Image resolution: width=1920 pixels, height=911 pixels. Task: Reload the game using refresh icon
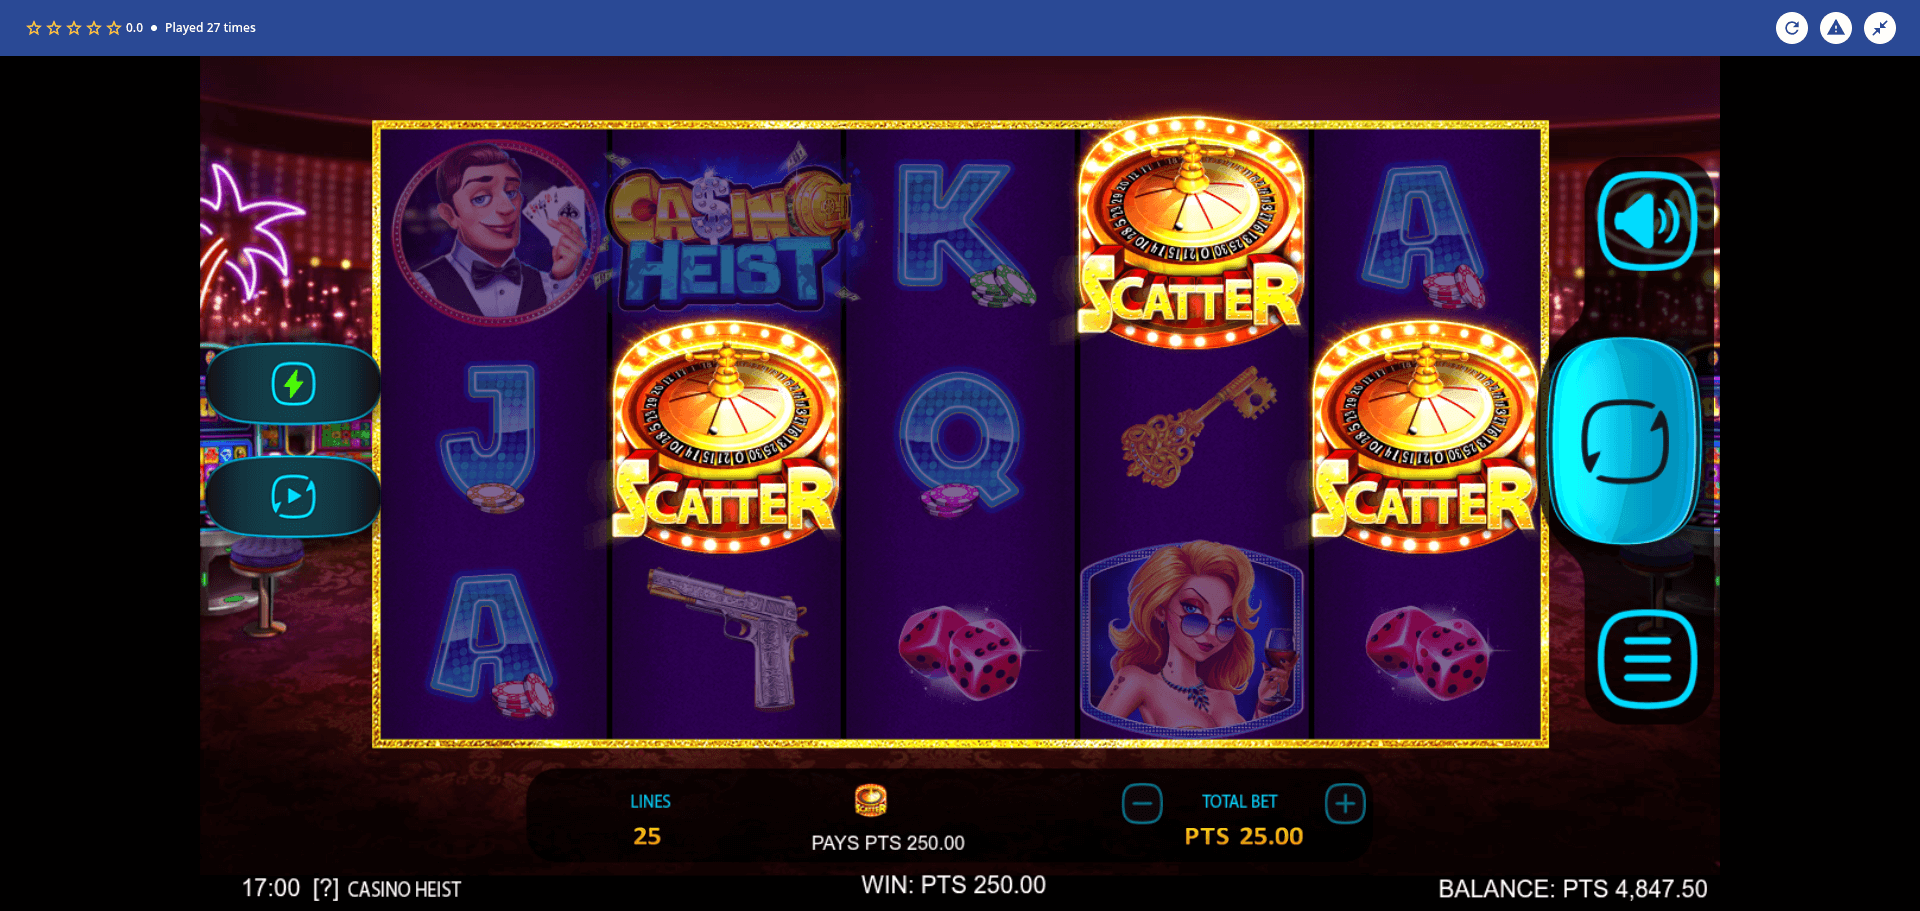click(x=1792, y=28)
